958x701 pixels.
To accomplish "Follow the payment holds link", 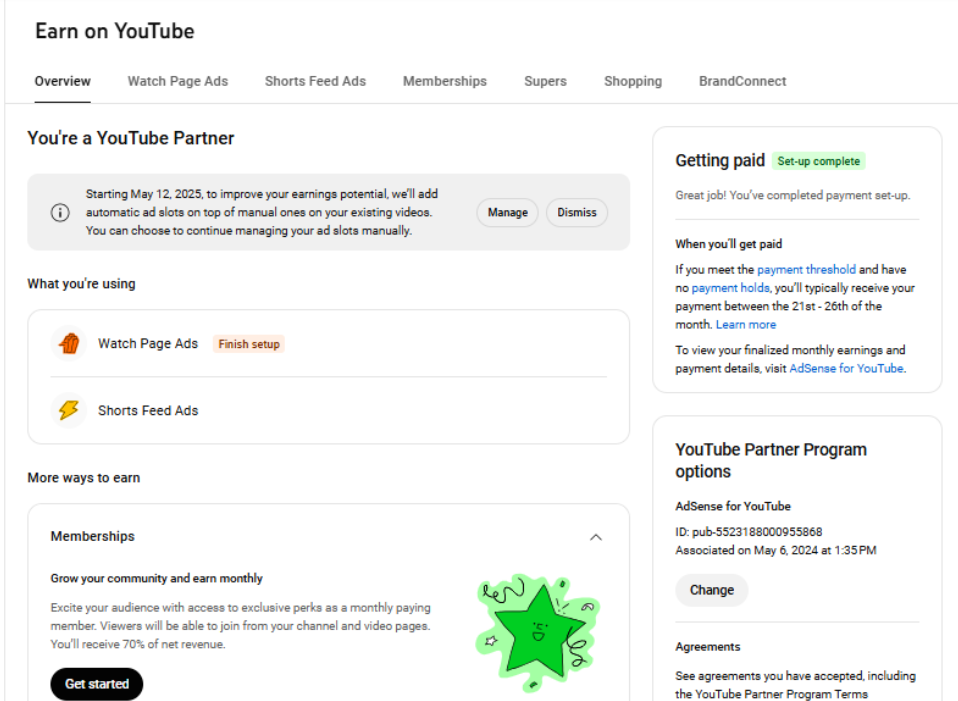I will pos(730,288).
